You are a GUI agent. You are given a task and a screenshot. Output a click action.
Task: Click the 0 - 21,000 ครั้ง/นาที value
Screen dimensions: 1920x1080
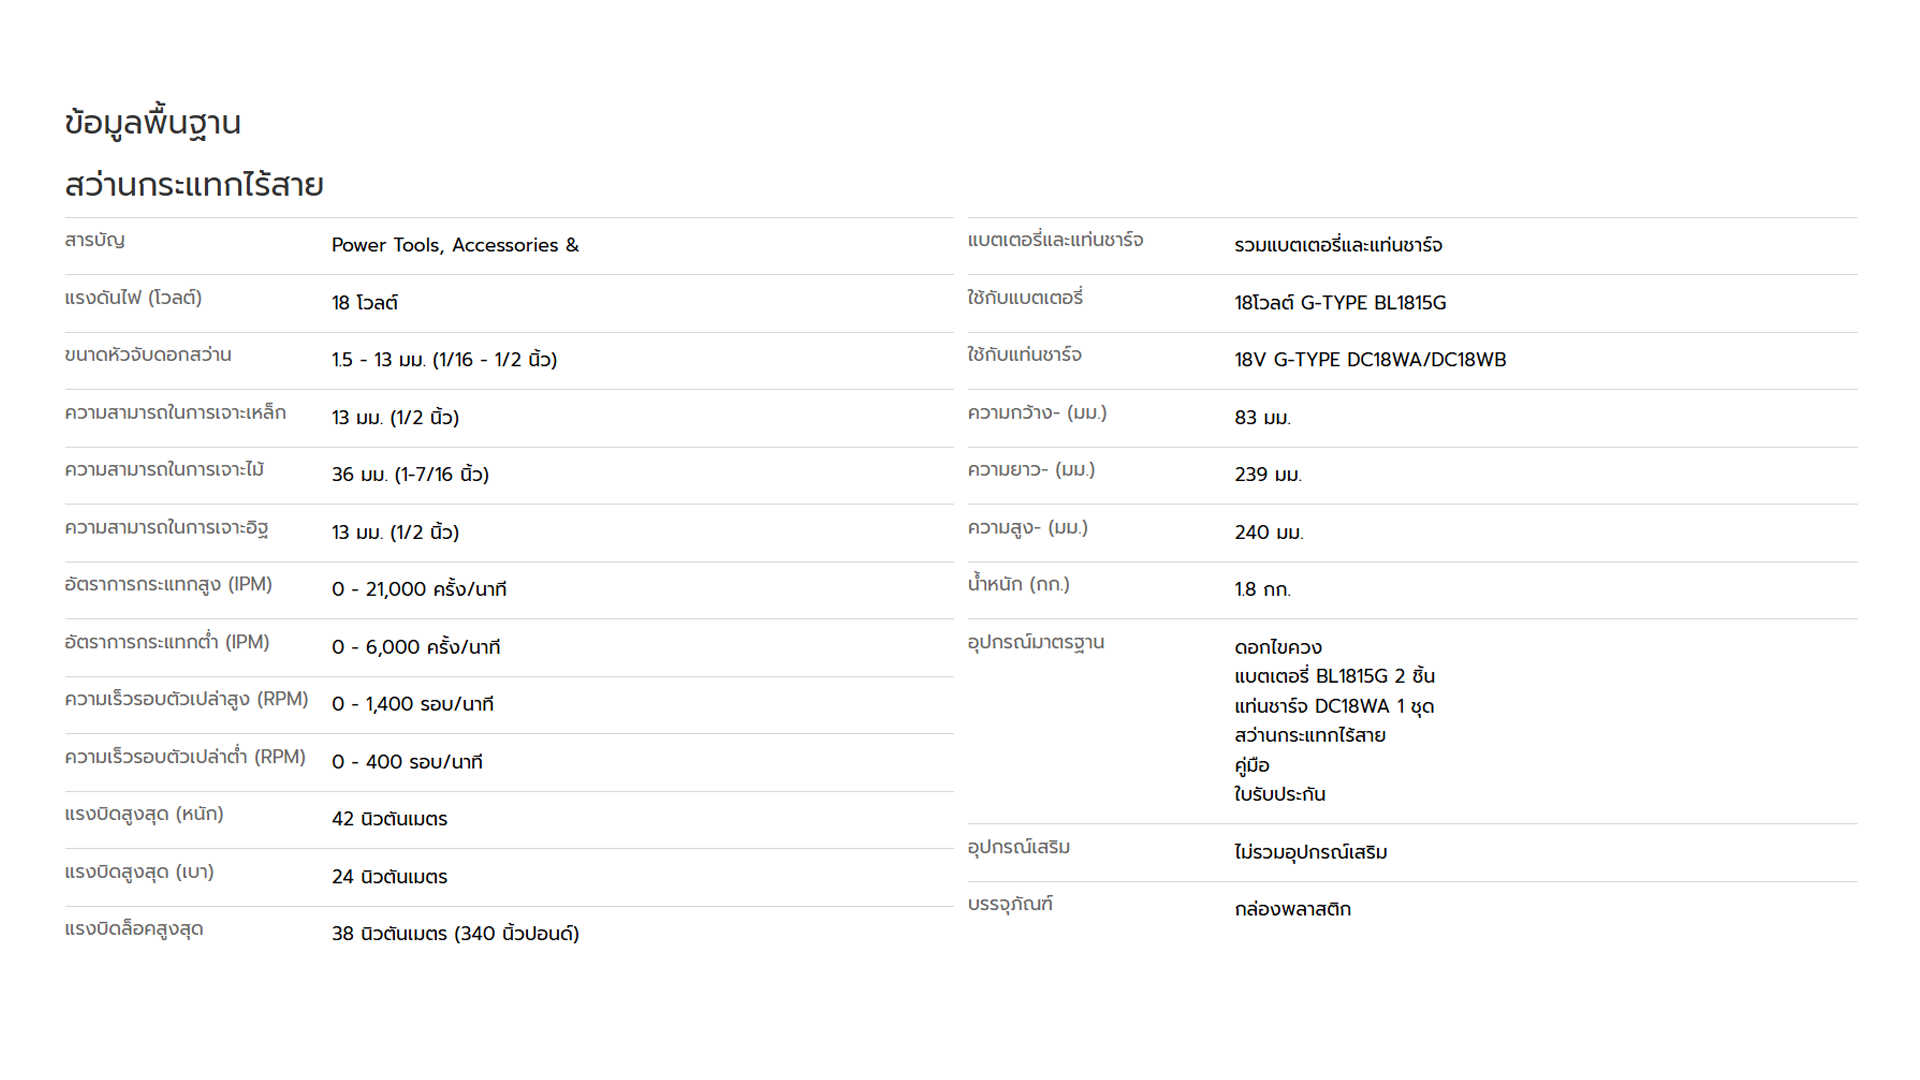419,589
